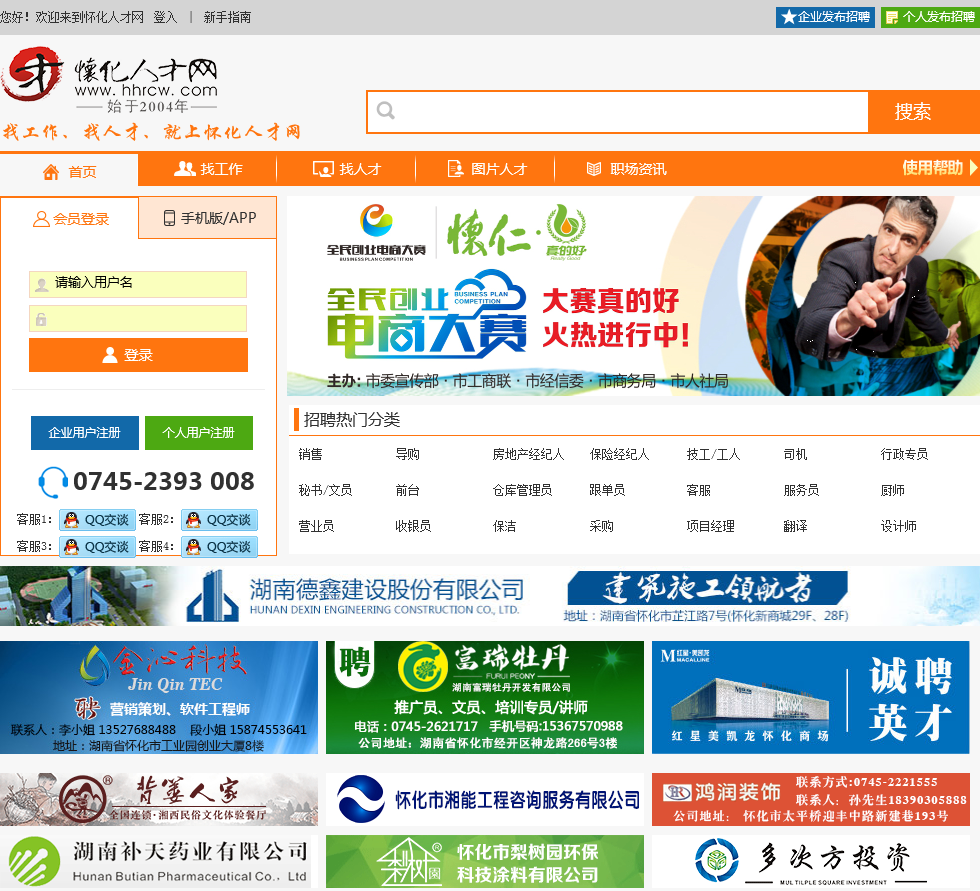Open the 行政专员 job category
The width and height of the screenshot is (980, 891).
[904, 454]
